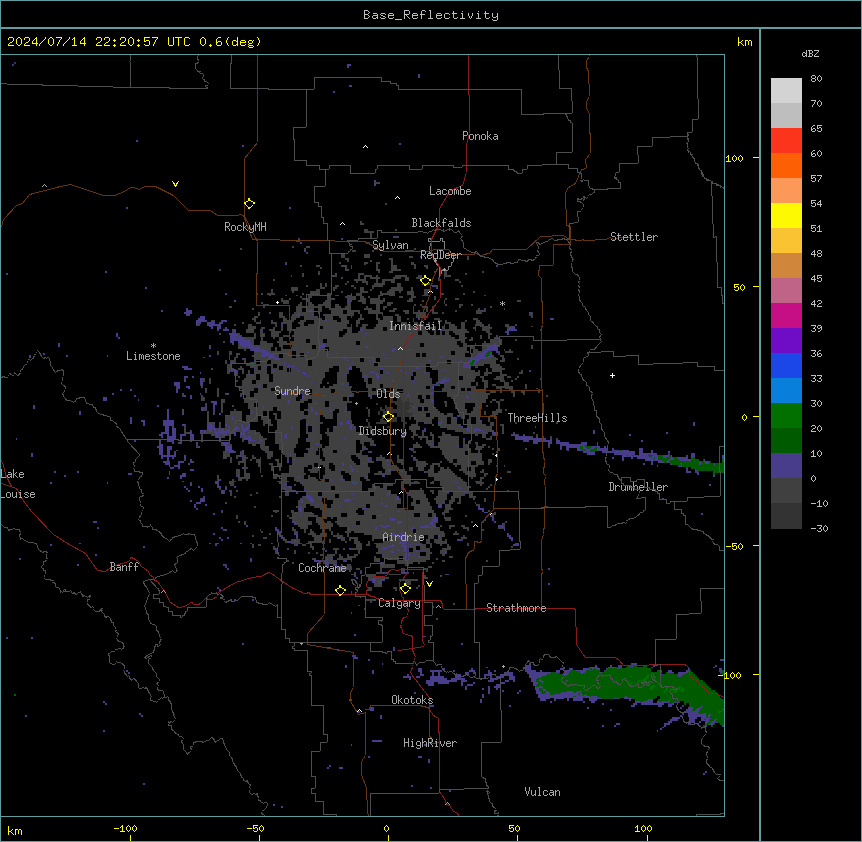
Task: Click the Base_Reflectivity title text
Action: coord(431,15)
